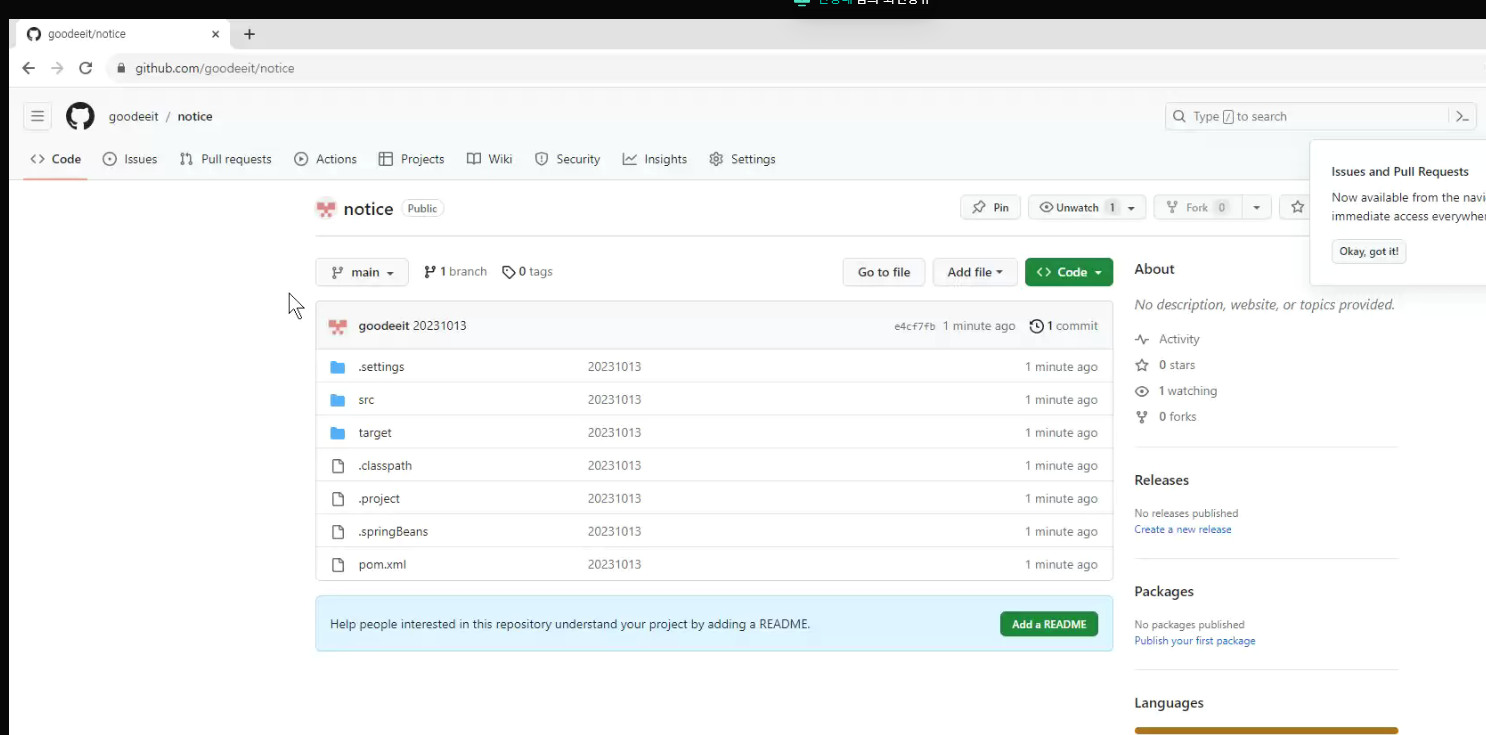The height and width of the screenshot is (735, 1486).
Task: Click Publish your first package link
Action: [1195, 641]
